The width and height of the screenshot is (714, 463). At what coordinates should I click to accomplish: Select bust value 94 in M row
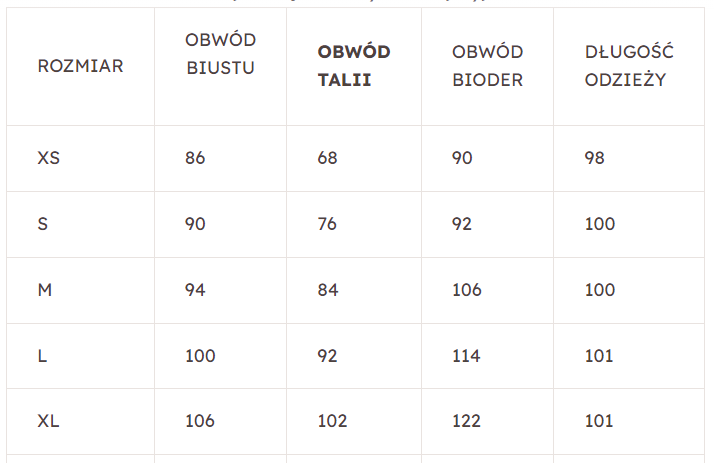[195, 290]
